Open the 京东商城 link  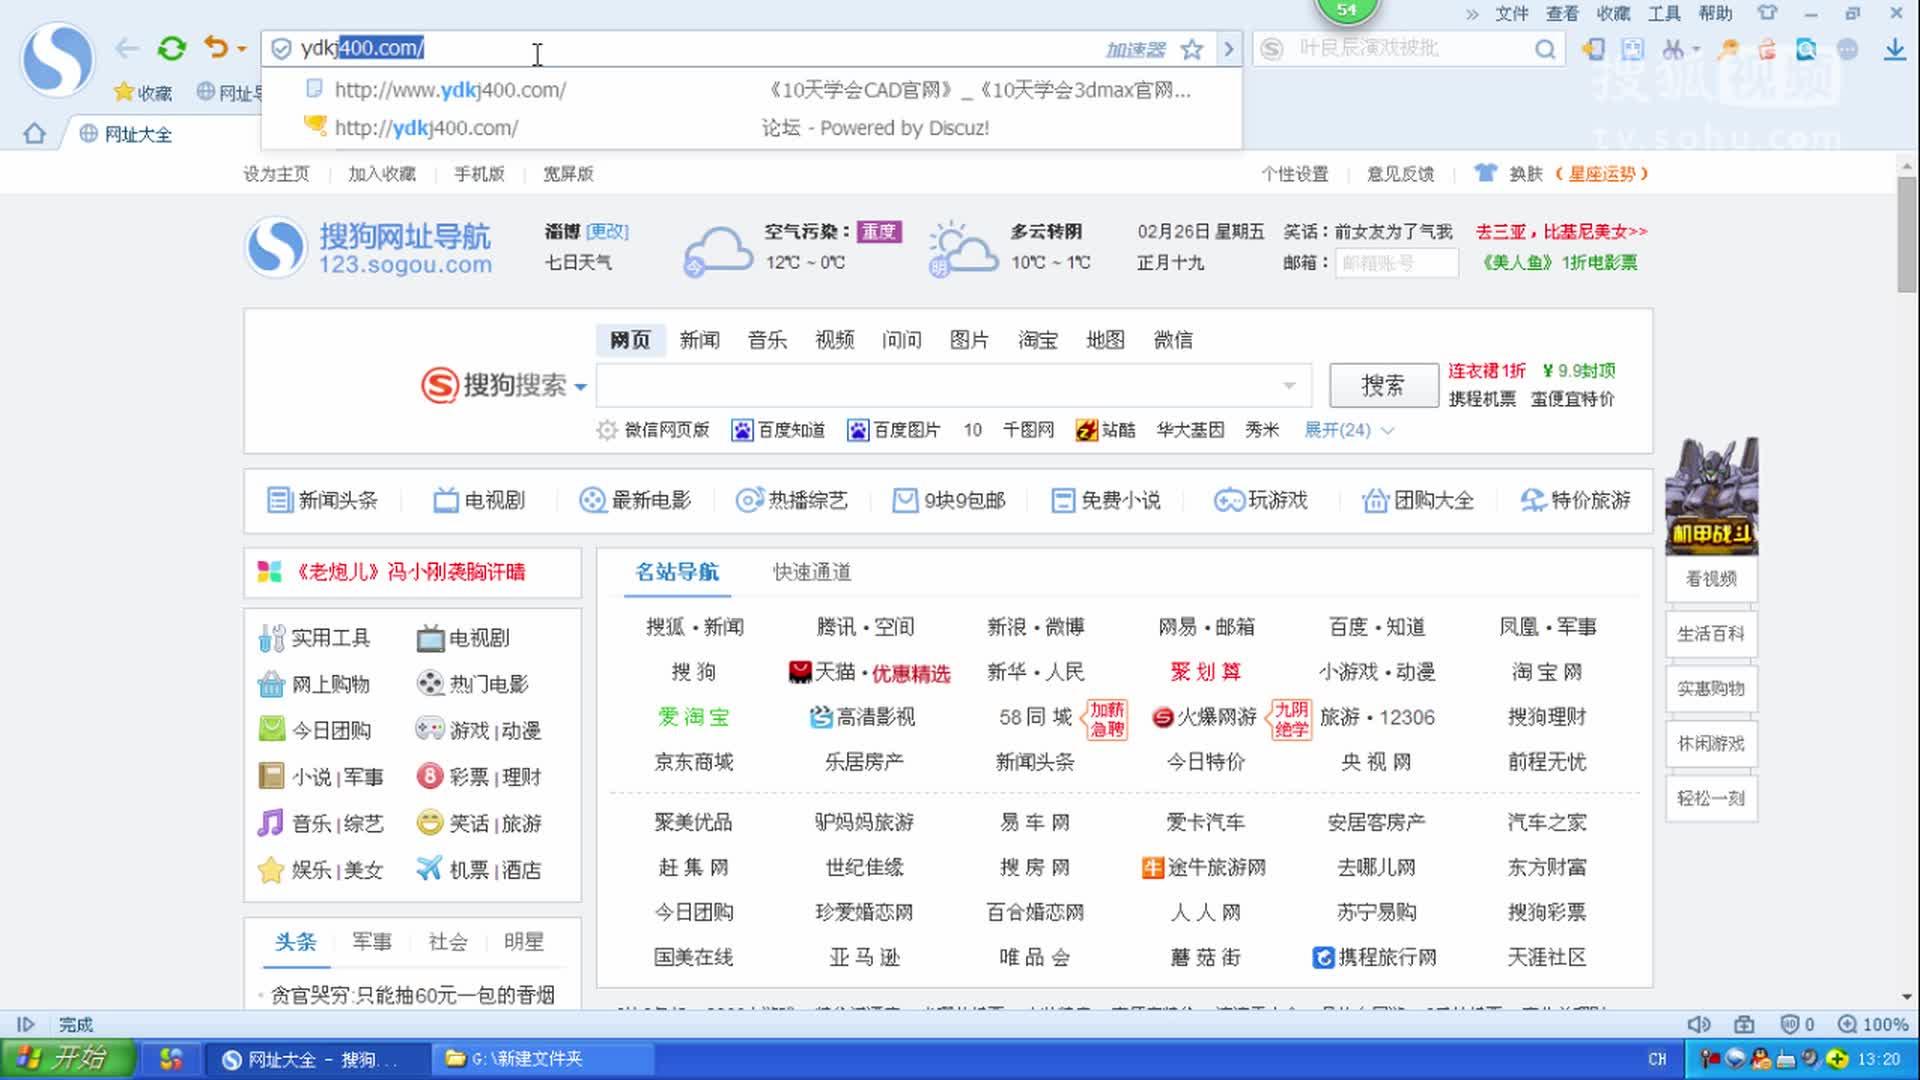693,762
